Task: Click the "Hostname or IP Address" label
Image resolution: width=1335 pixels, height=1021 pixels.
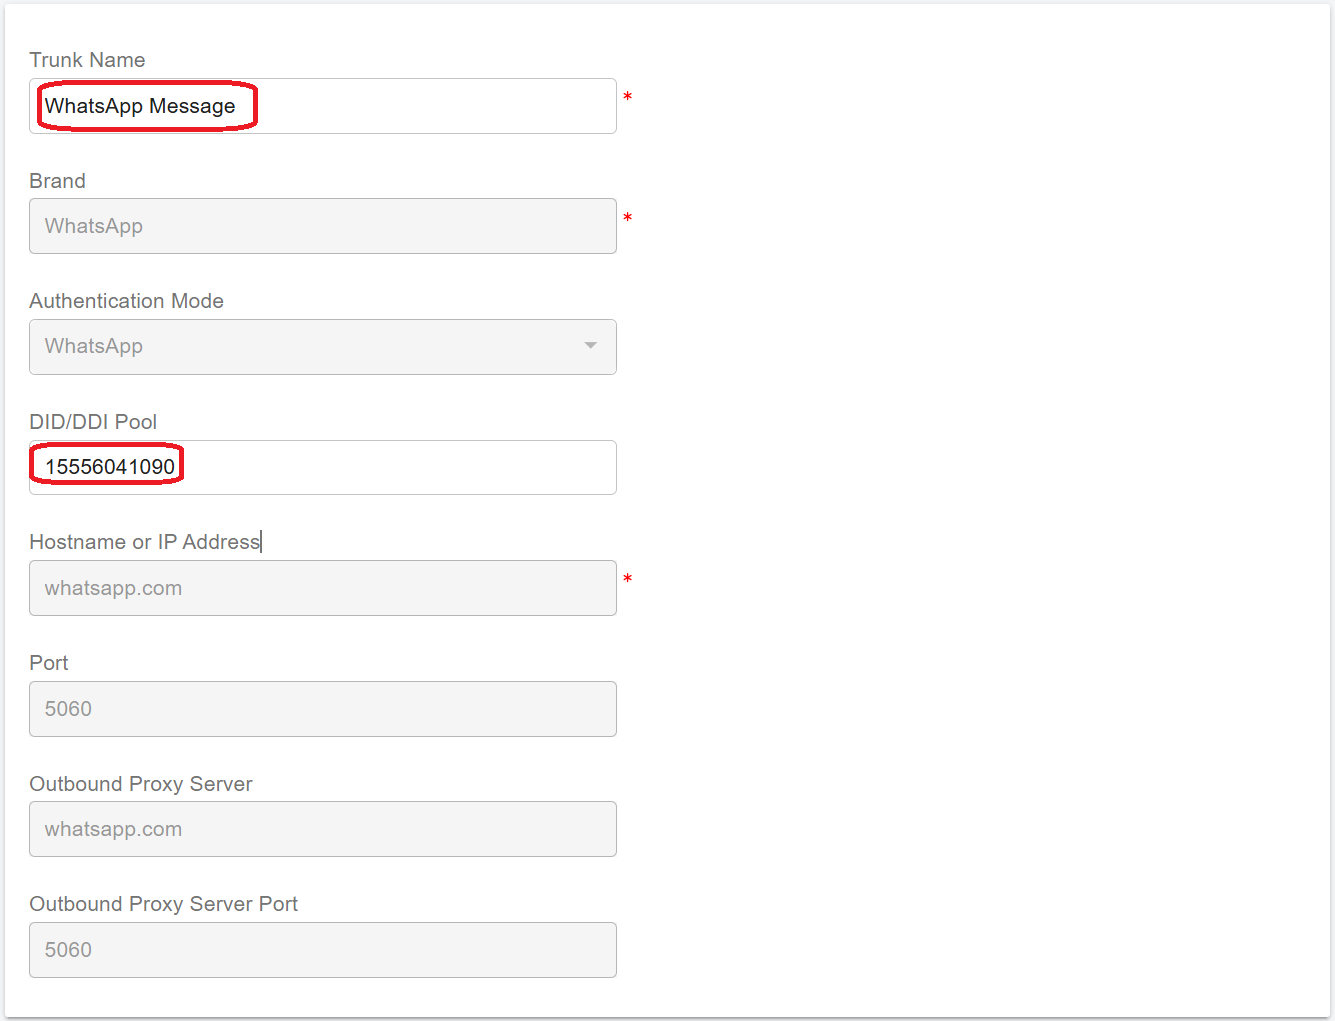Action: (144, 542)
